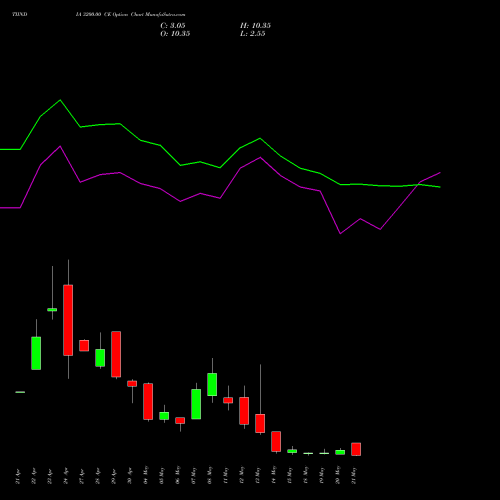This screenshot has height=500, width=500.
Task: Click the 27 Apr date label
Action: (82, 476)
